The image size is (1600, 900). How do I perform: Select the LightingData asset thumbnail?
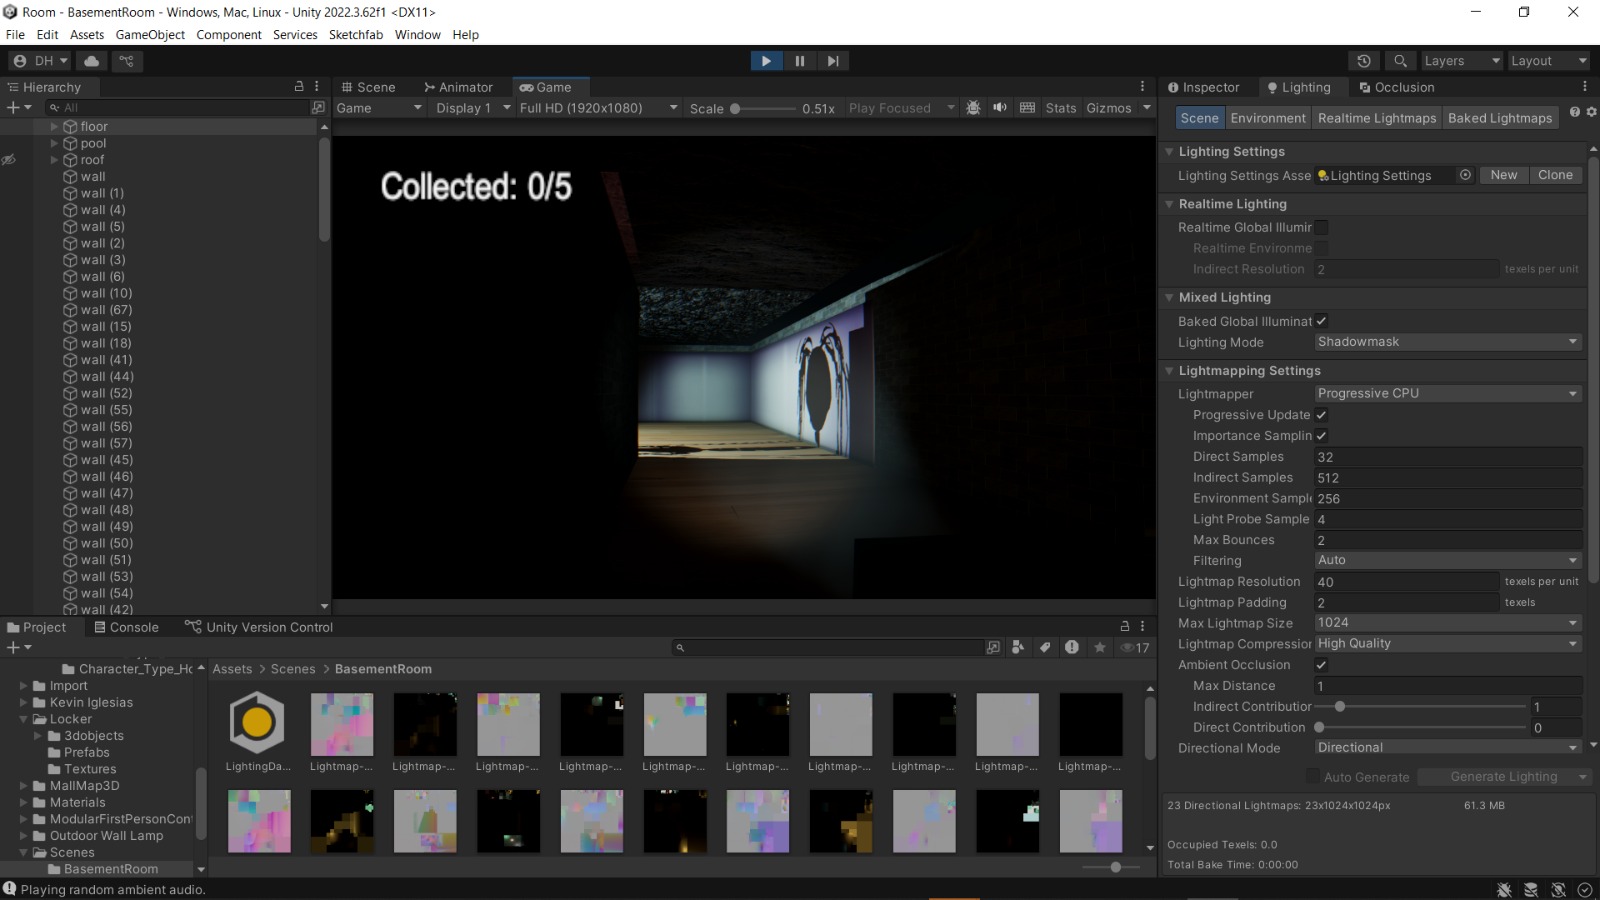tap(256, 722)
